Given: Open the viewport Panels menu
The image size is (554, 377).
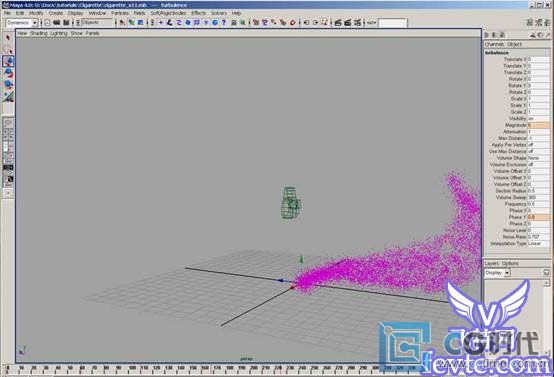Looking at the screenshot, I should click(93, 33).
